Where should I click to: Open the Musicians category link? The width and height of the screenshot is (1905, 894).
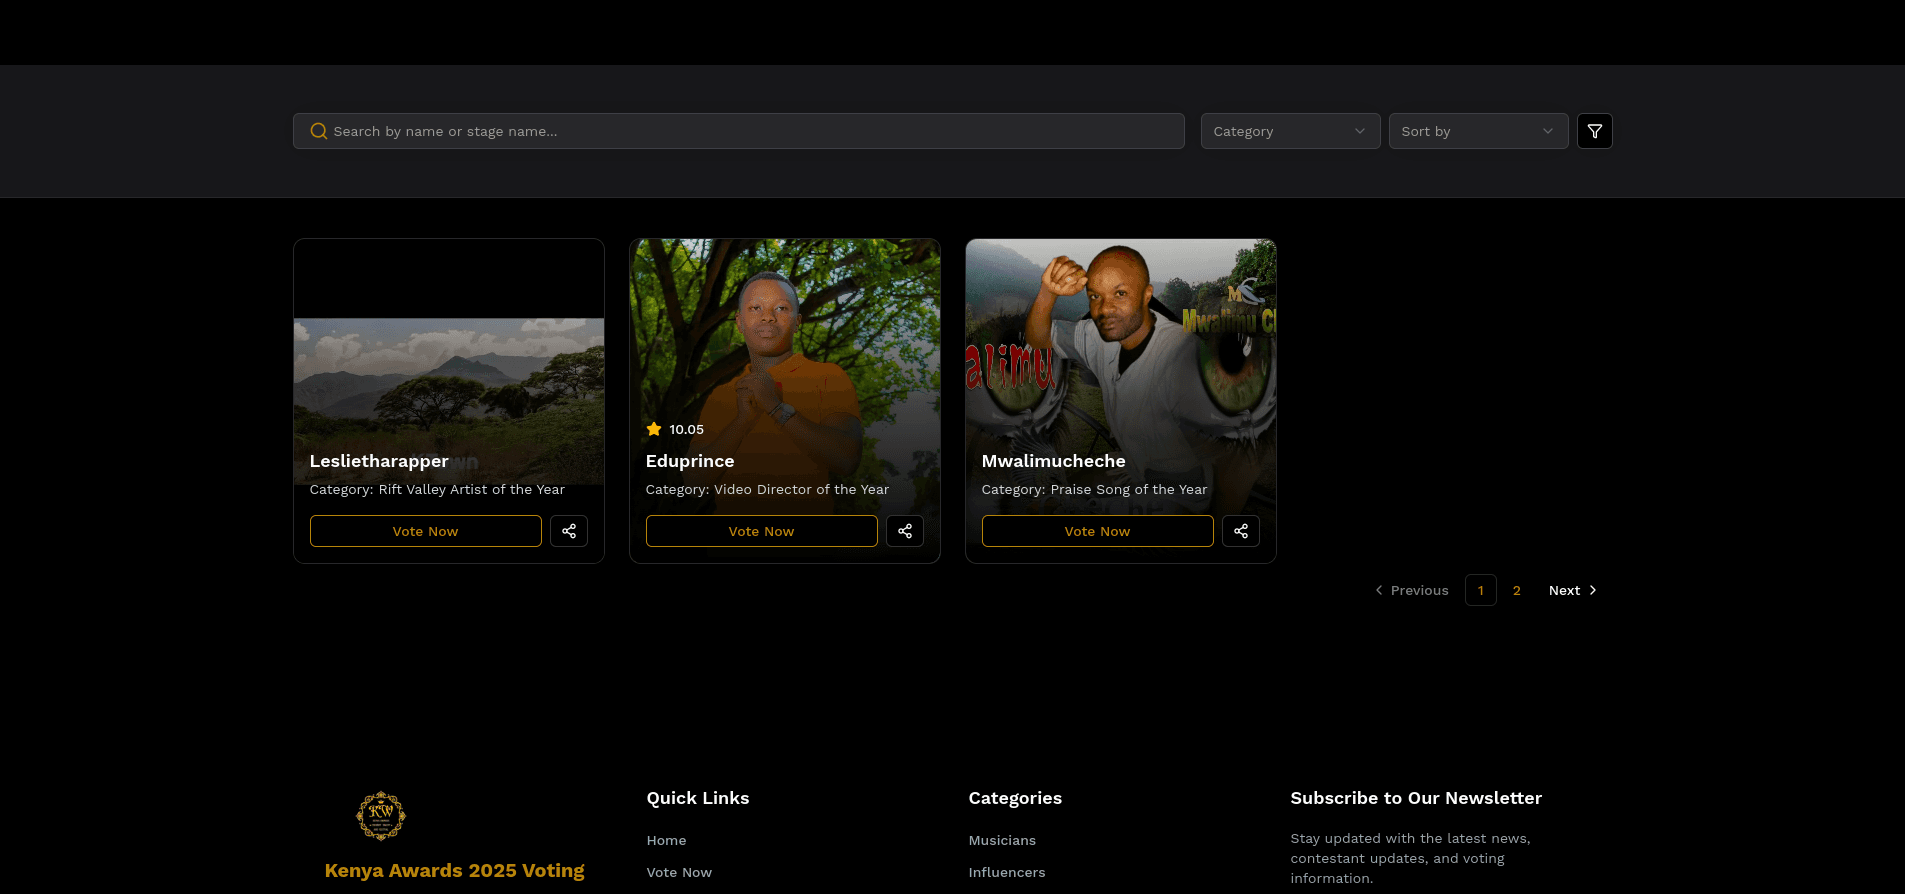(x=1002, y=840)
